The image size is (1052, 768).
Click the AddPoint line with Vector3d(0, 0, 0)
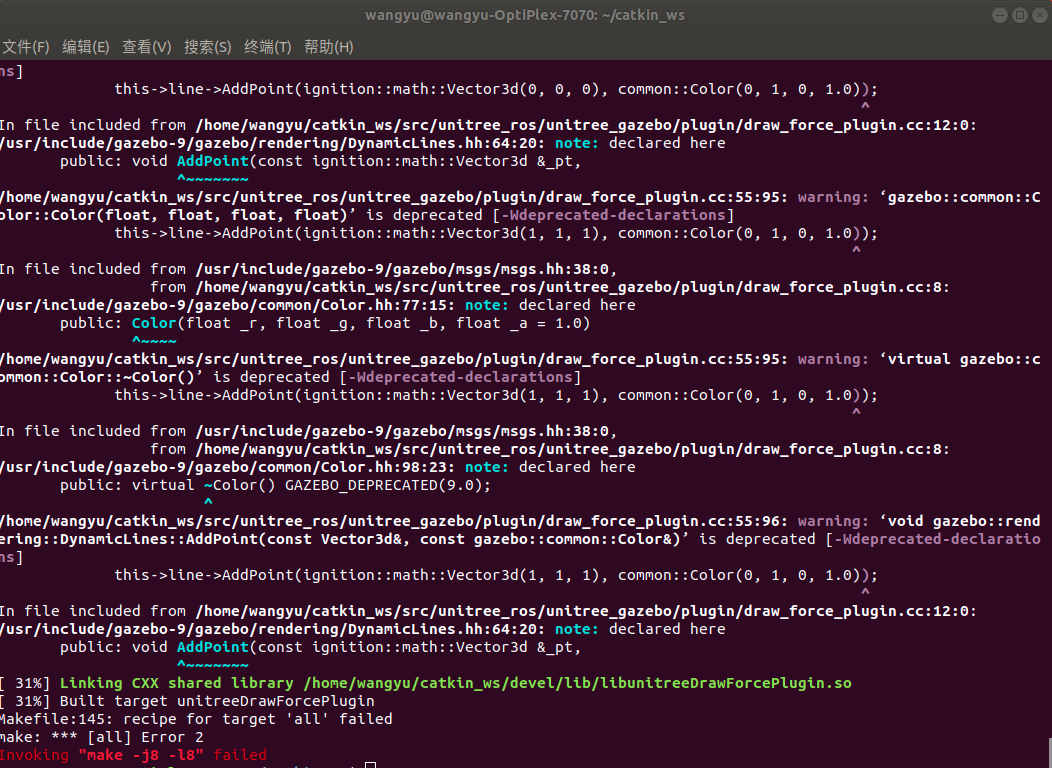(x=496, y=89)
